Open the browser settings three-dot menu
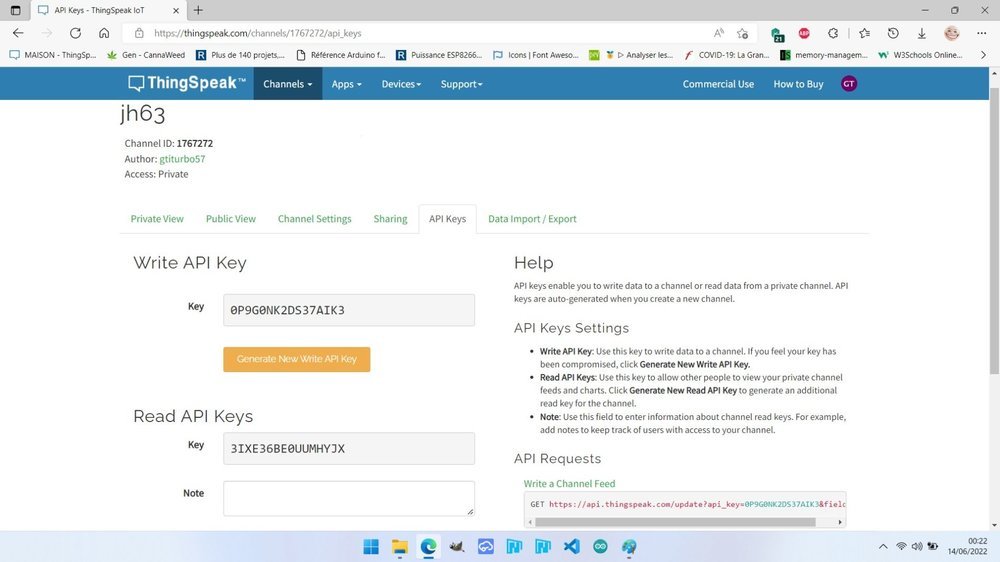 (x=982, y=33)
